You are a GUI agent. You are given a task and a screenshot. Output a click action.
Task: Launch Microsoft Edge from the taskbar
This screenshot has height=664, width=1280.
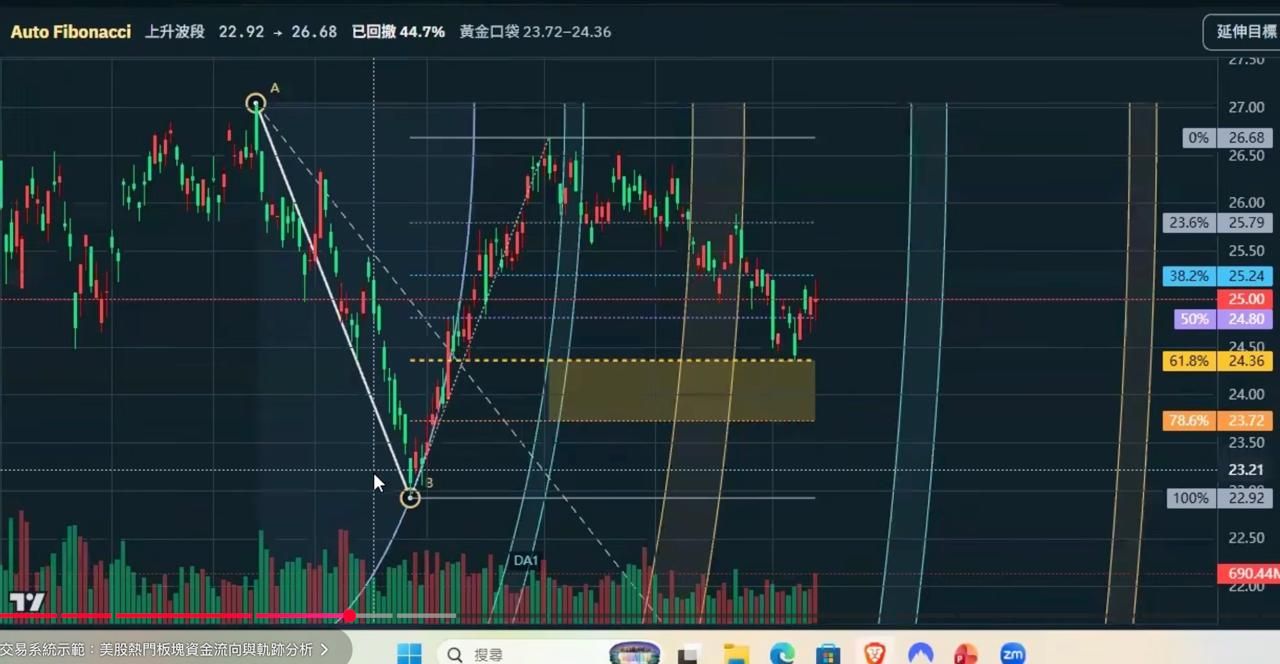click(782, 654)
